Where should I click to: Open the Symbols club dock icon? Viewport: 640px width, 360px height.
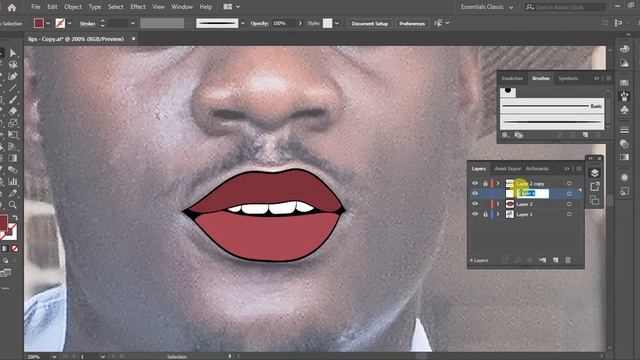[624, 109]
